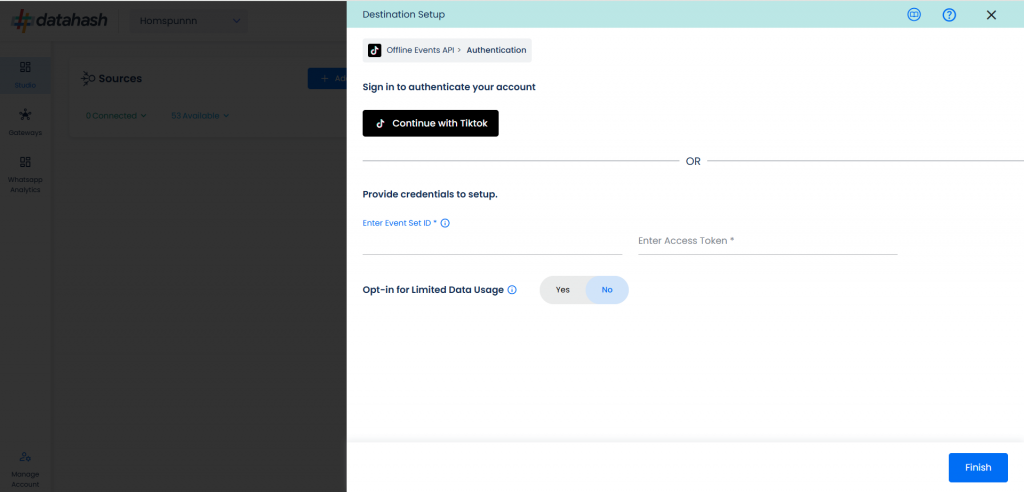Open the Homspunnn workspace dropdown

pyautogui.click(x=189, y=21)
